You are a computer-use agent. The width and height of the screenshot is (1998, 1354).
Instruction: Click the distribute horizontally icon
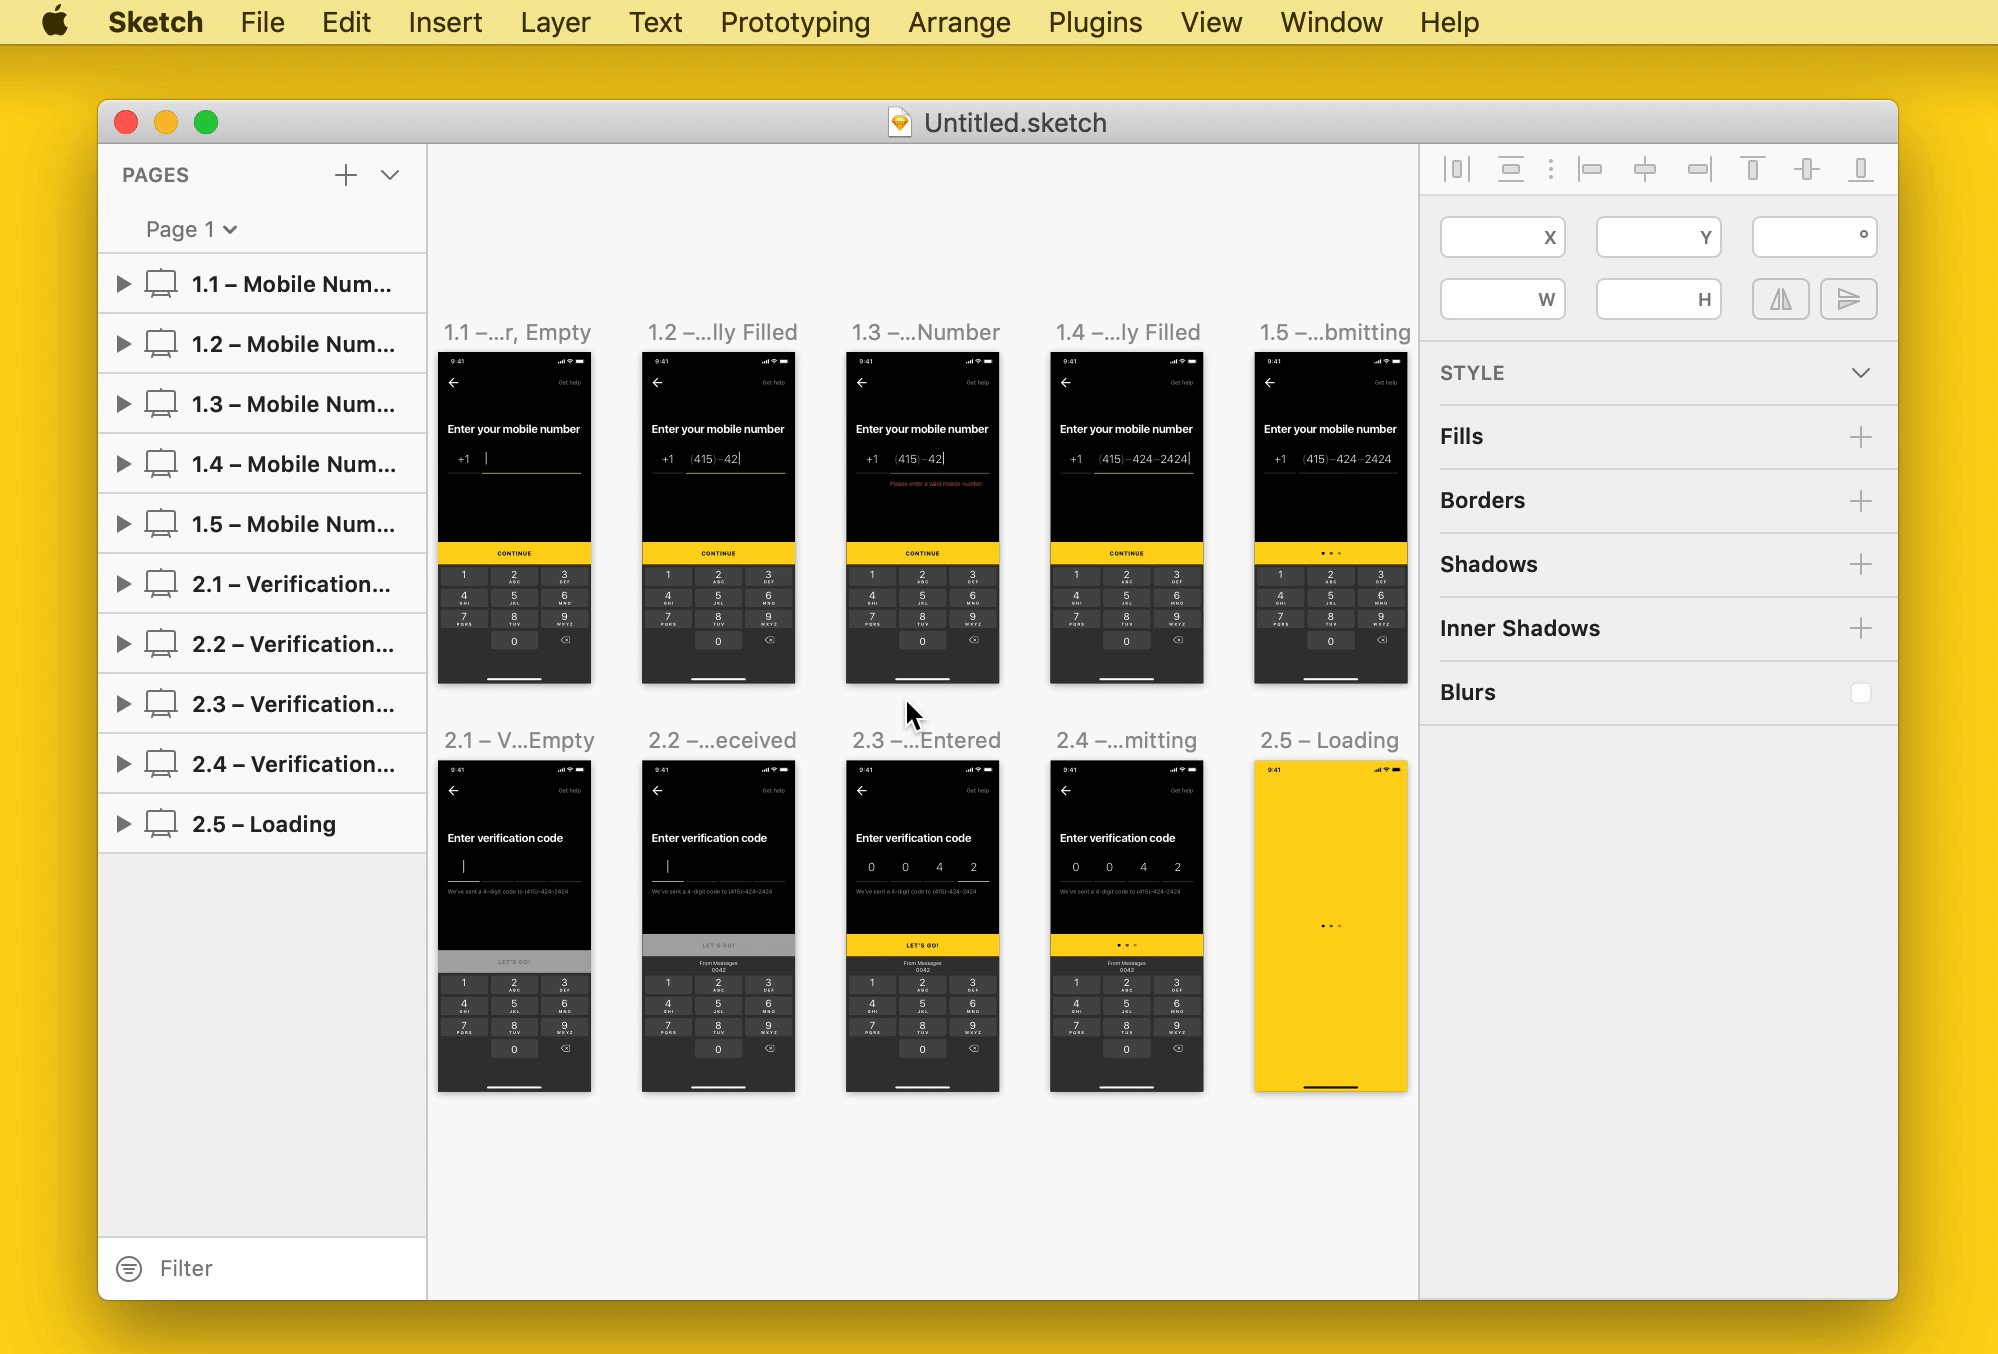coord(1457,169)
